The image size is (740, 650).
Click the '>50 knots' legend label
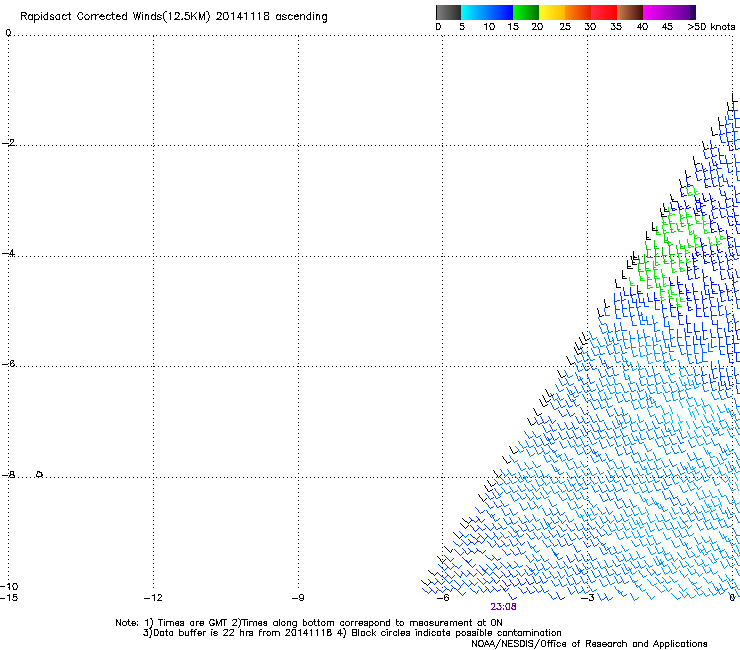pyautogui.click(x=711, y=27)
